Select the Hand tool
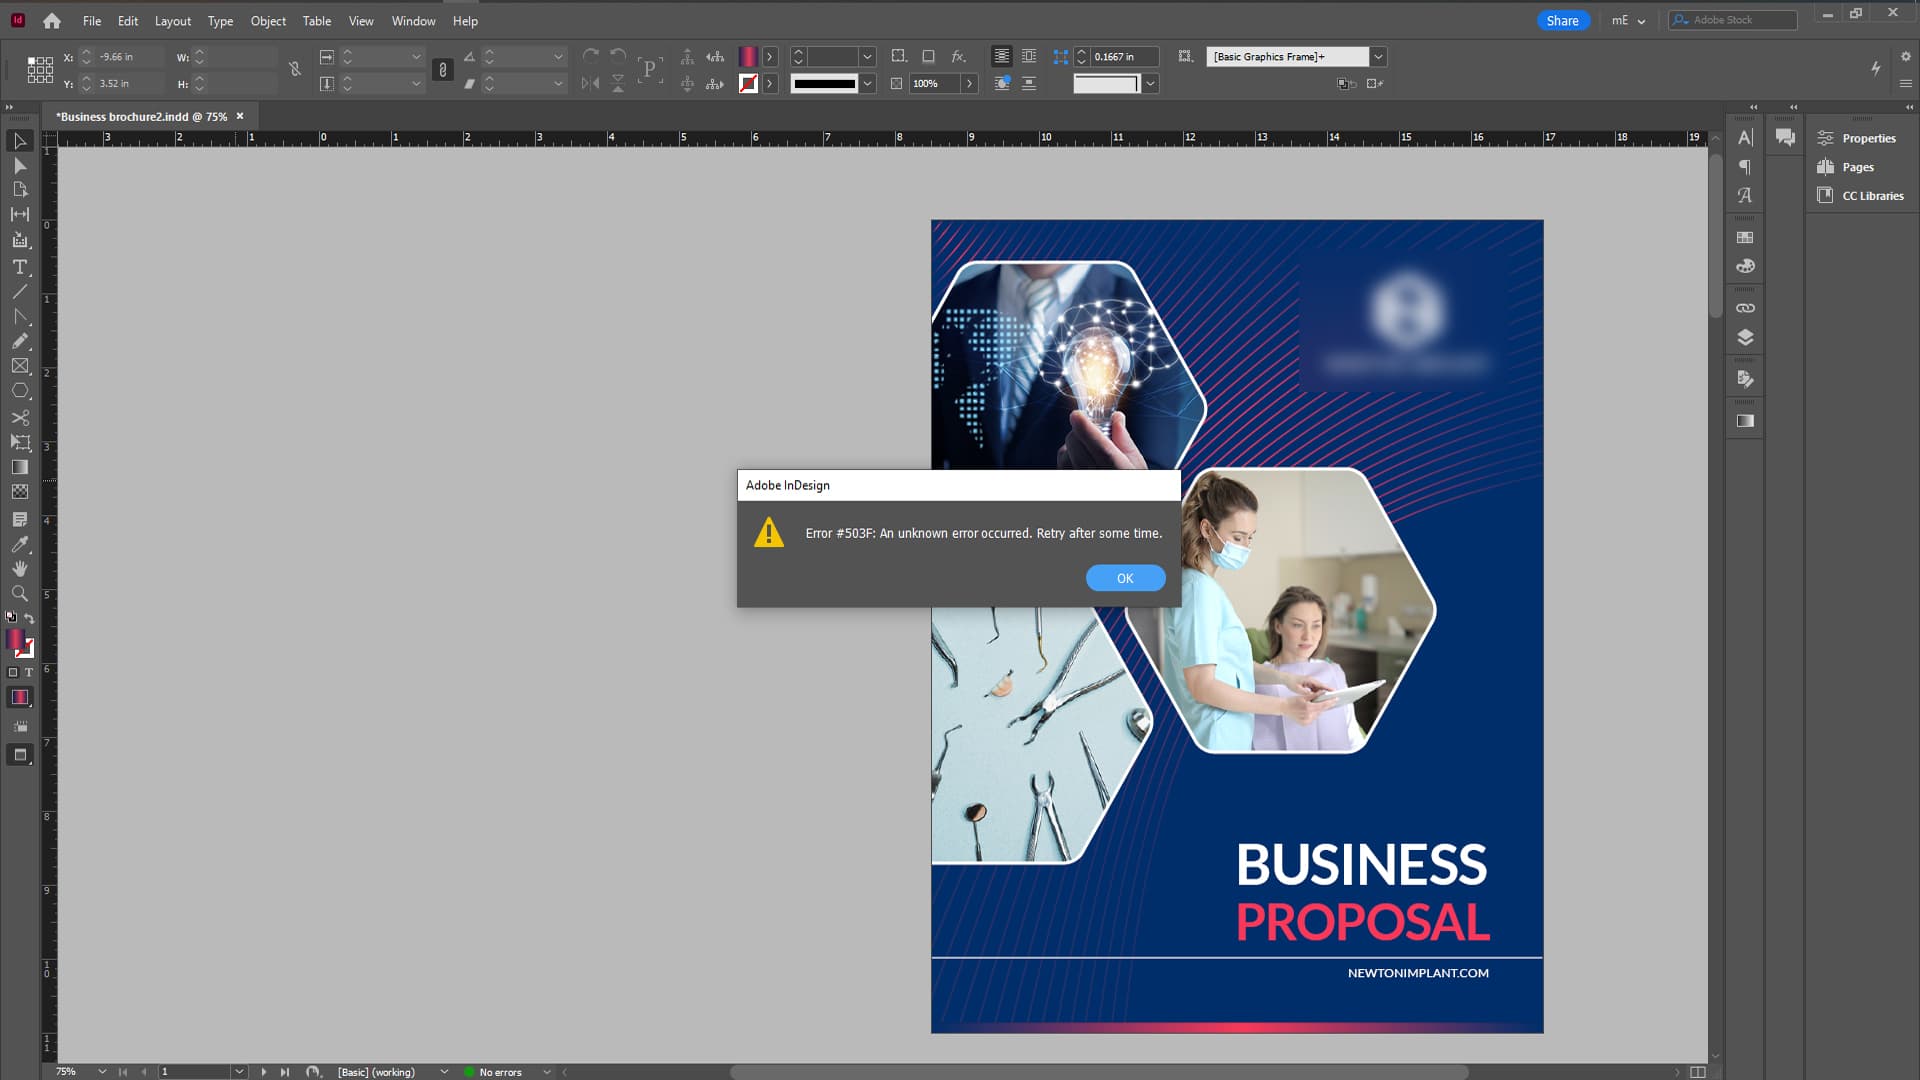 click(x=18, y=568)
